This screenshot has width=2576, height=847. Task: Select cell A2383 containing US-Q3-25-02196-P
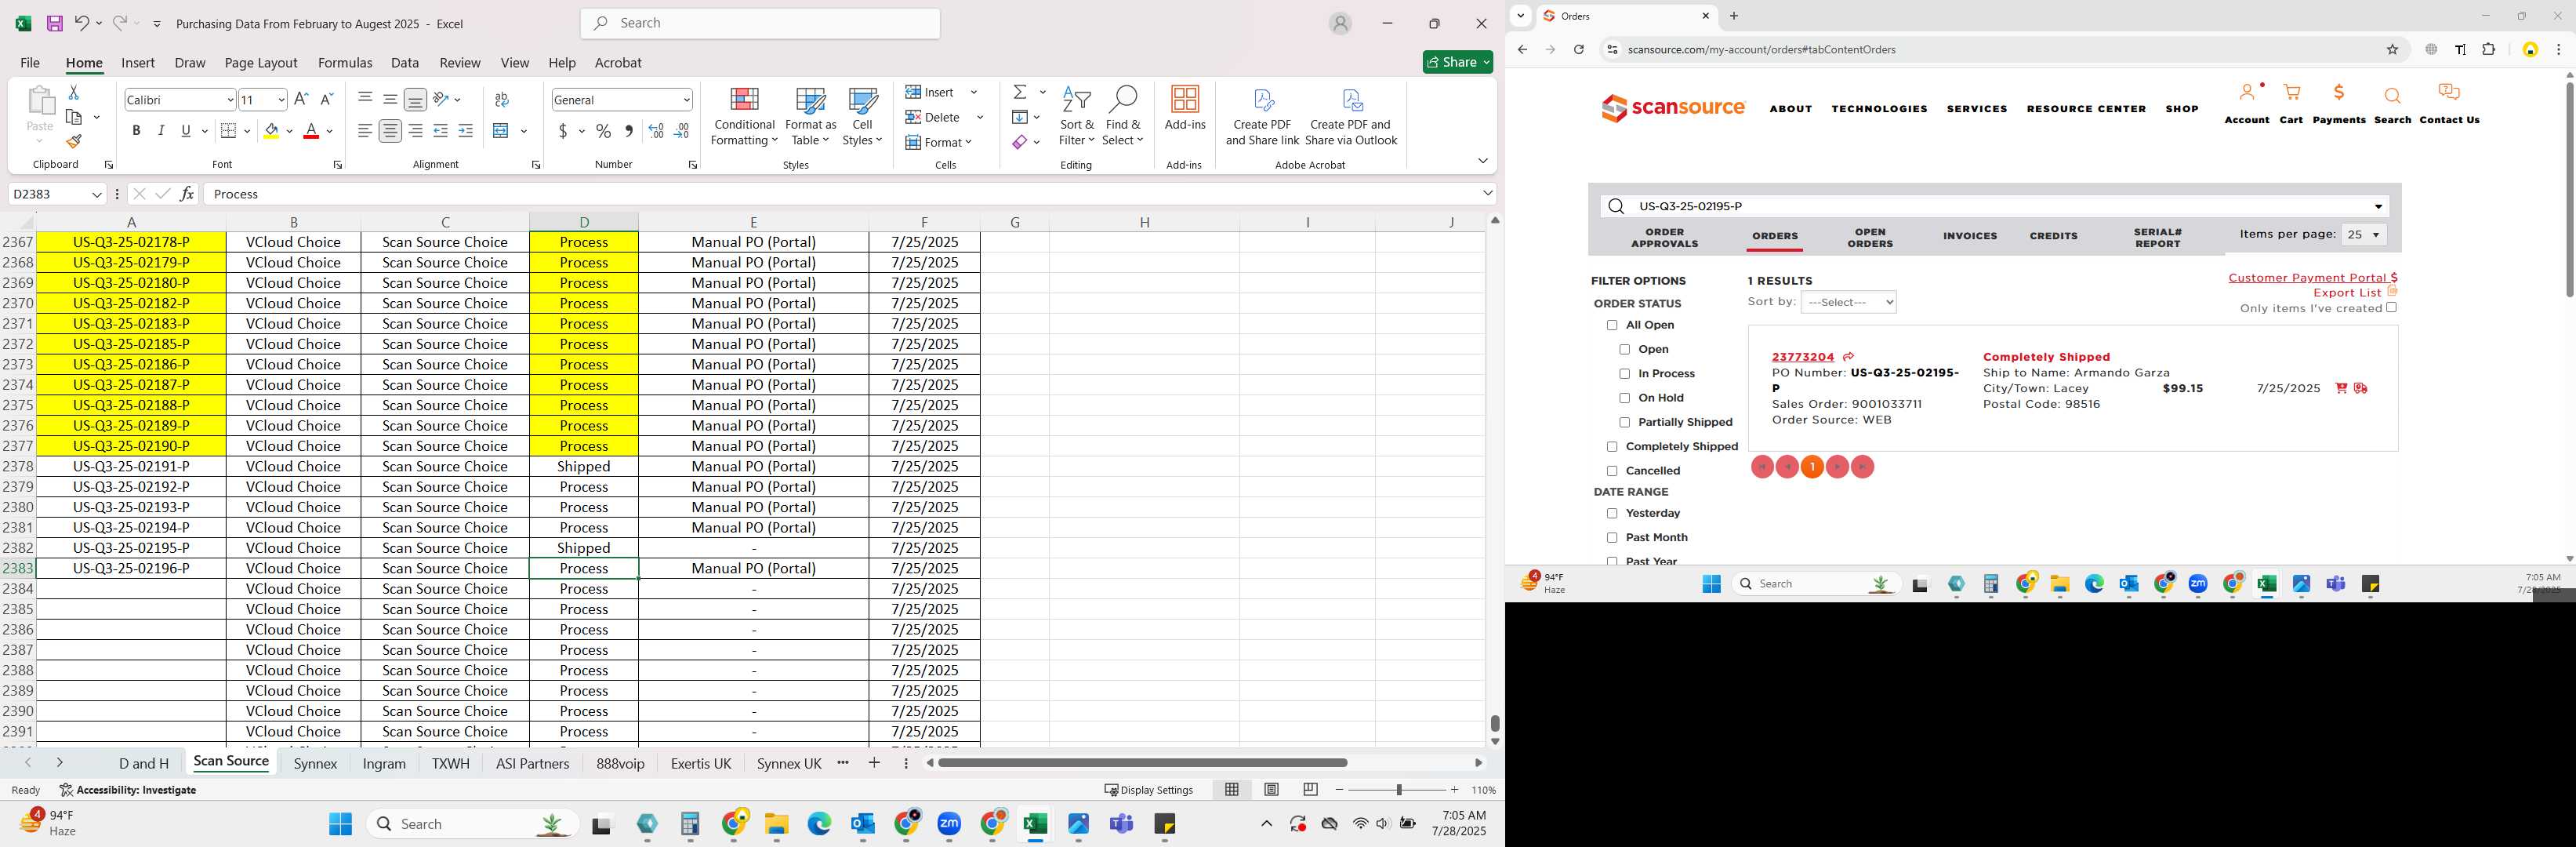(x=131, y=568)
